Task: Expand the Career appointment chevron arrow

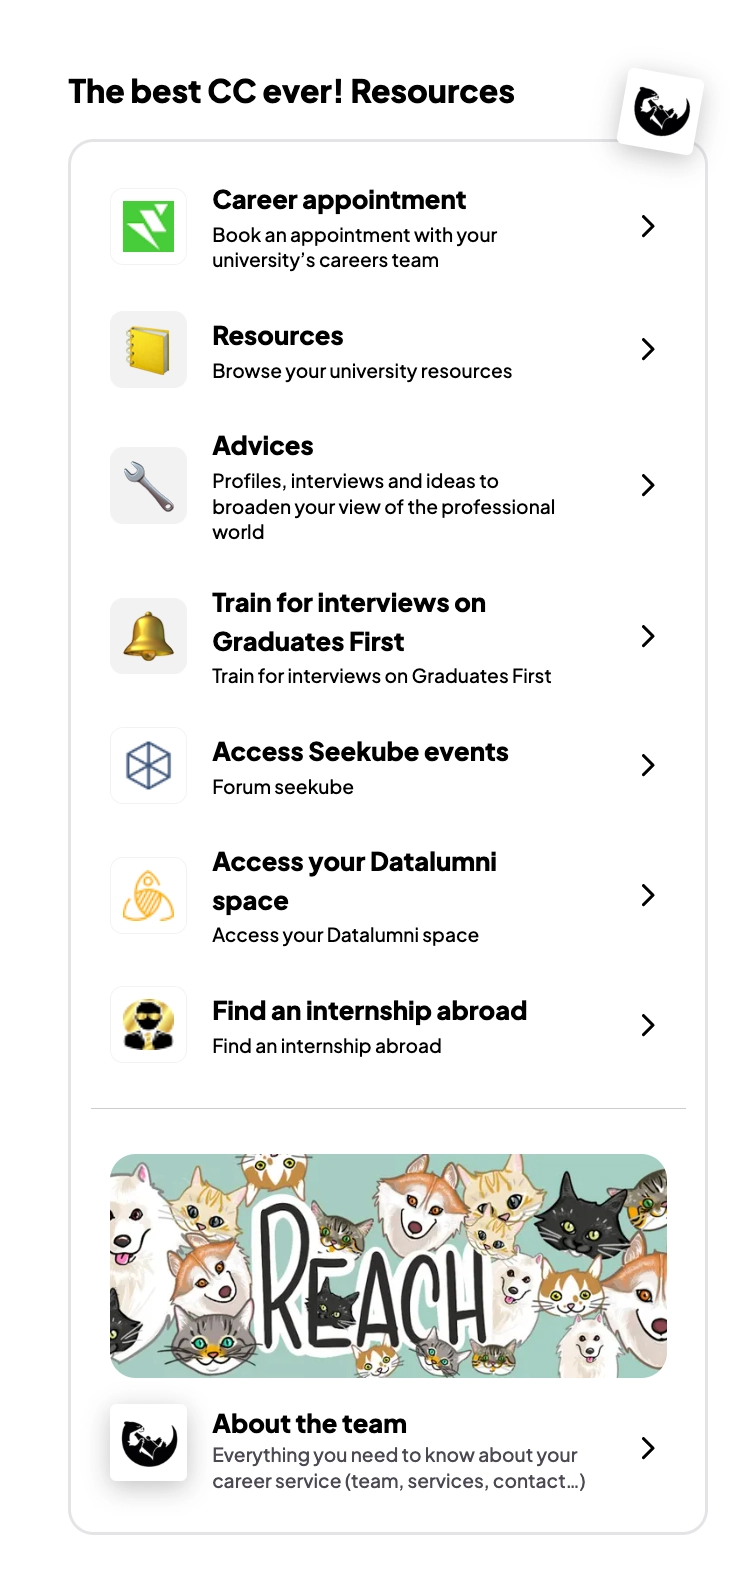Action: click(x=648, y=226)
